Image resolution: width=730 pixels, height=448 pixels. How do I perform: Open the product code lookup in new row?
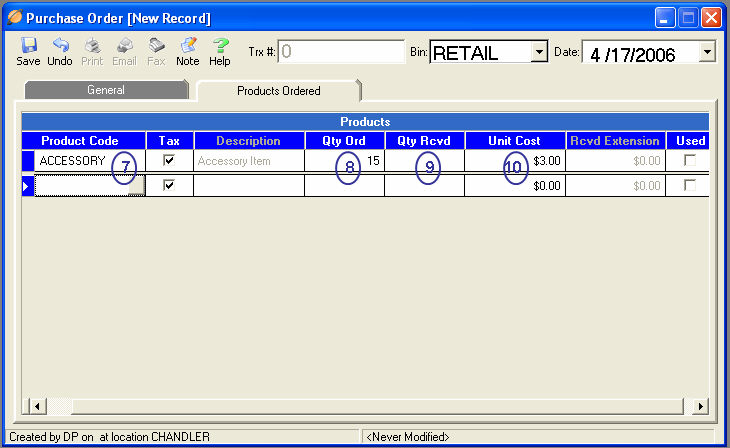pos(138,185)
